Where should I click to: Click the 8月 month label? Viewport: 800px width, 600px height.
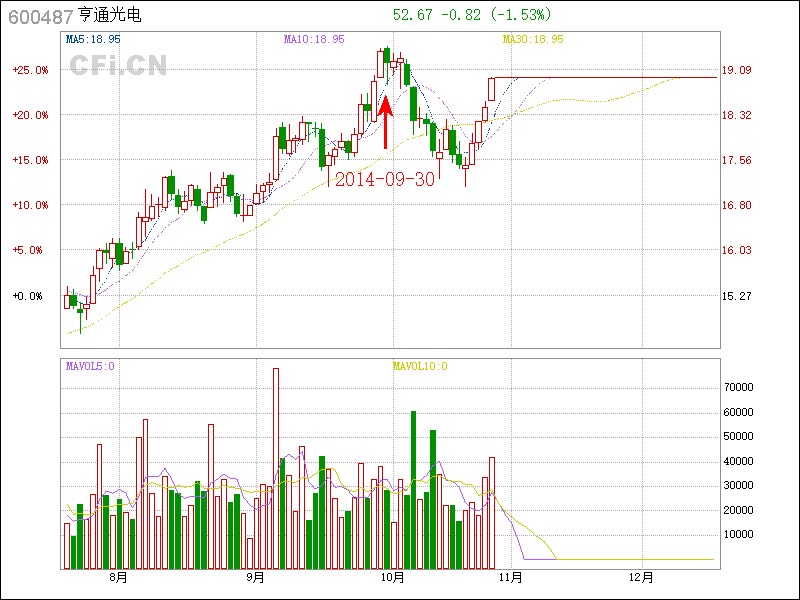[118, 577]
